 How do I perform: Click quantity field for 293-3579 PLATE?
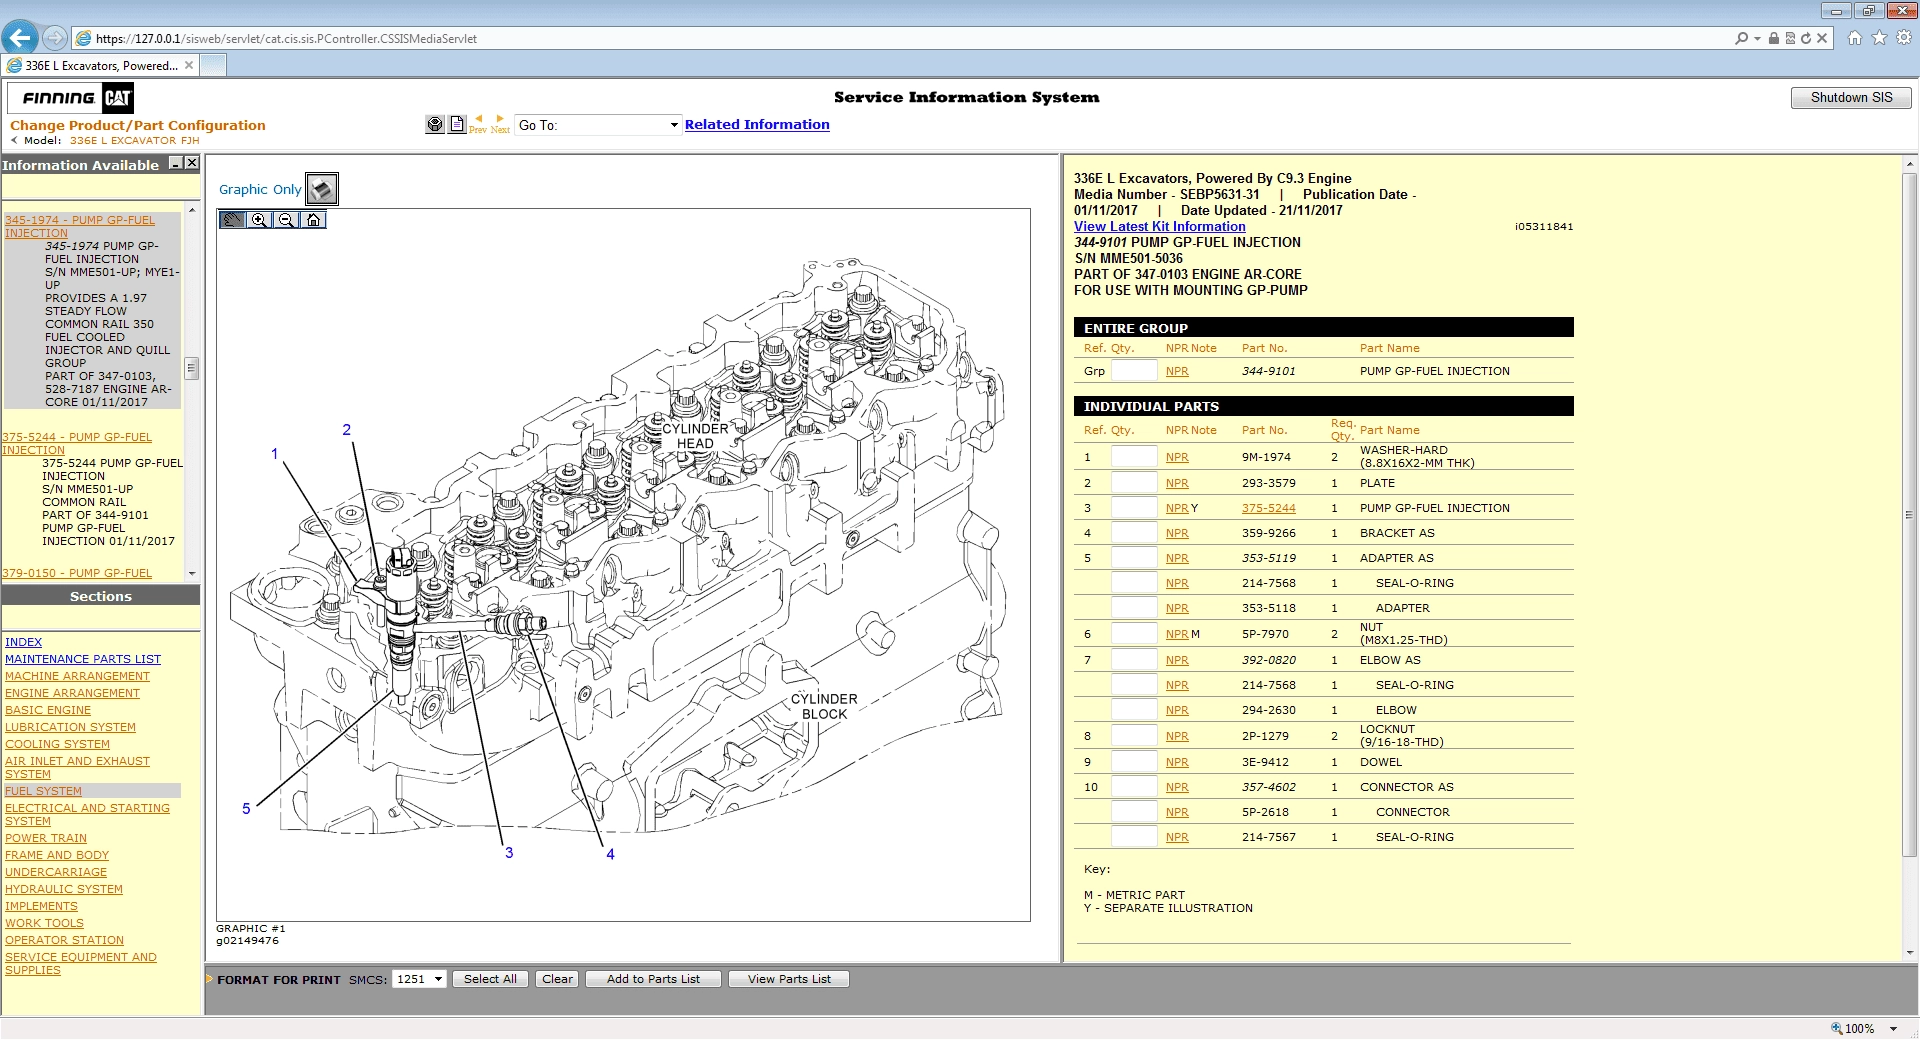click(x=1135, y=483)
